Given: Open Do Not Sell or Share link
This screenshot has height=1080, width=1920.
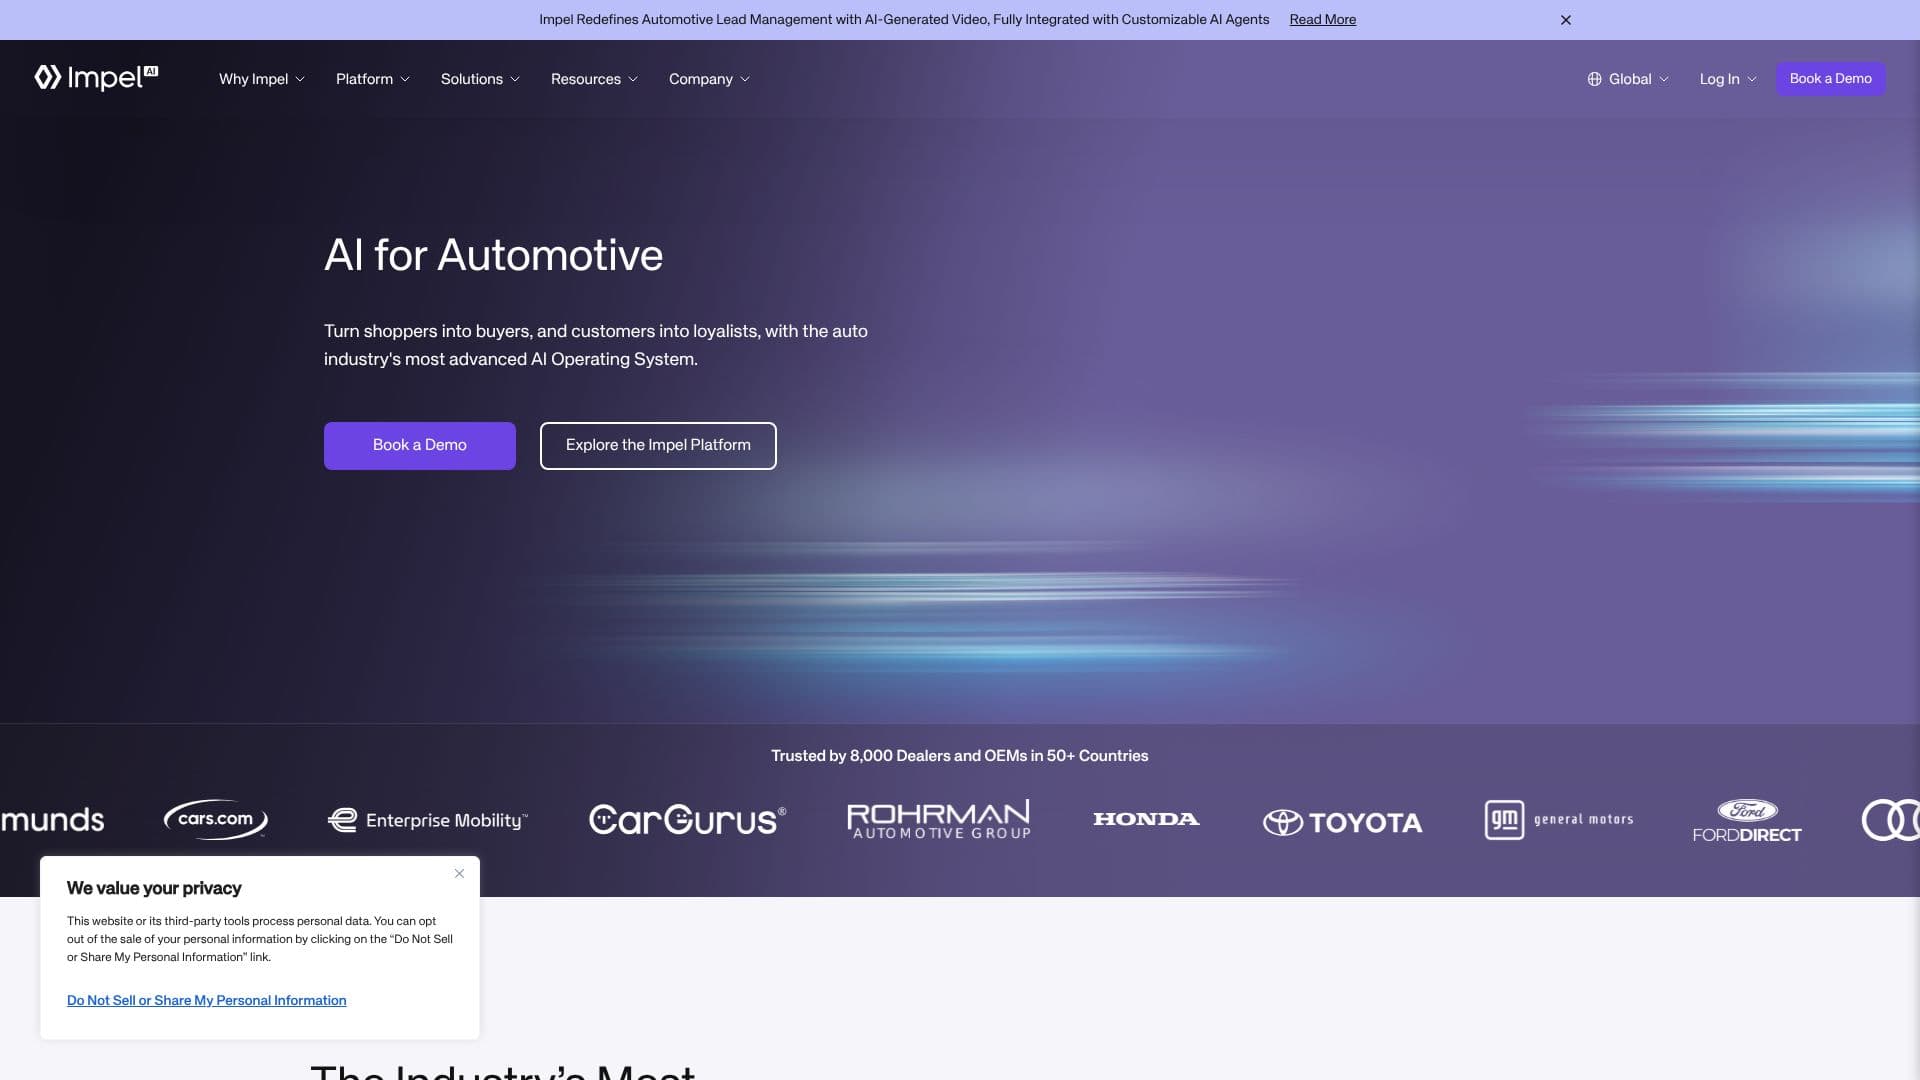Looking at the screenshot, I should [x=207, y=1000].
